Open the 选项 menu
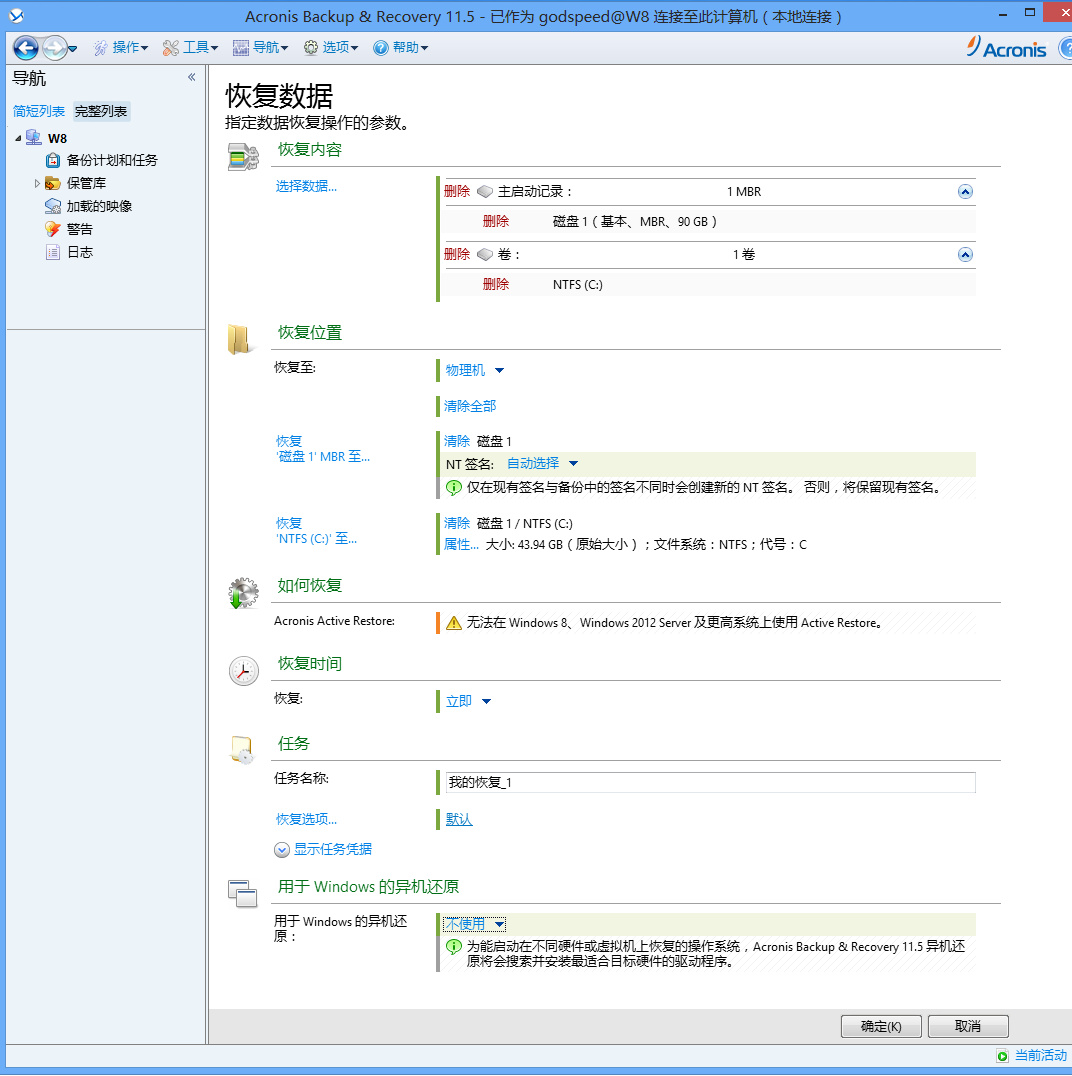1072x1076 pixels. 331,47
